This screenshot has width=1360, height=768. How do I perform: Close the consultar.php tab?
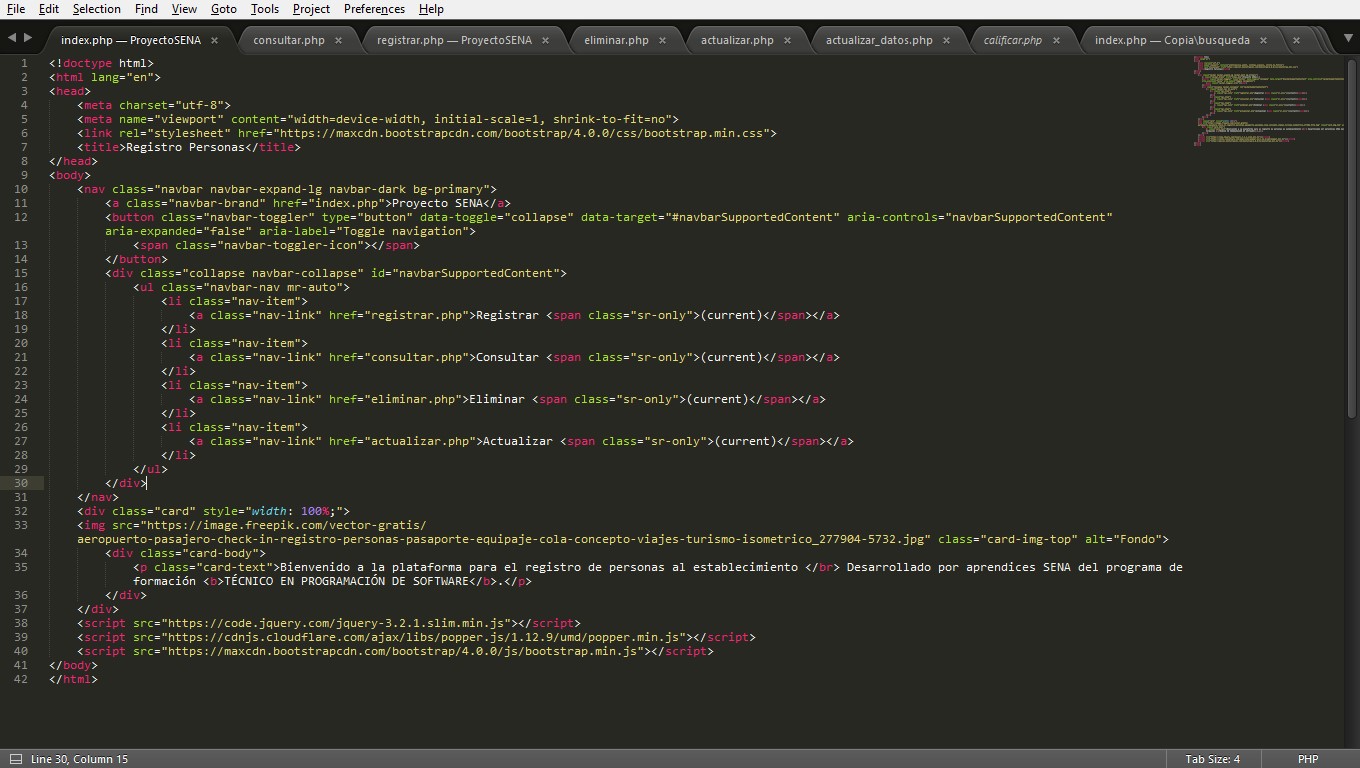pos(338,40)
